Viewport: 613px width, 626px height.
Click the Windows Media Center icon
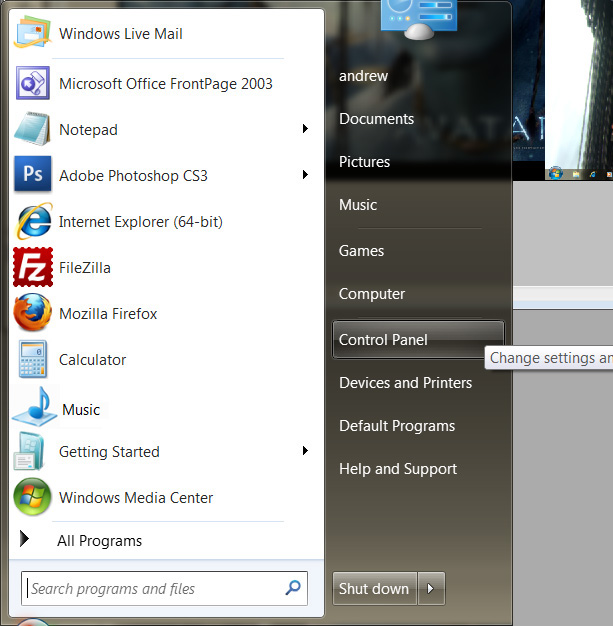pos(32,497)
